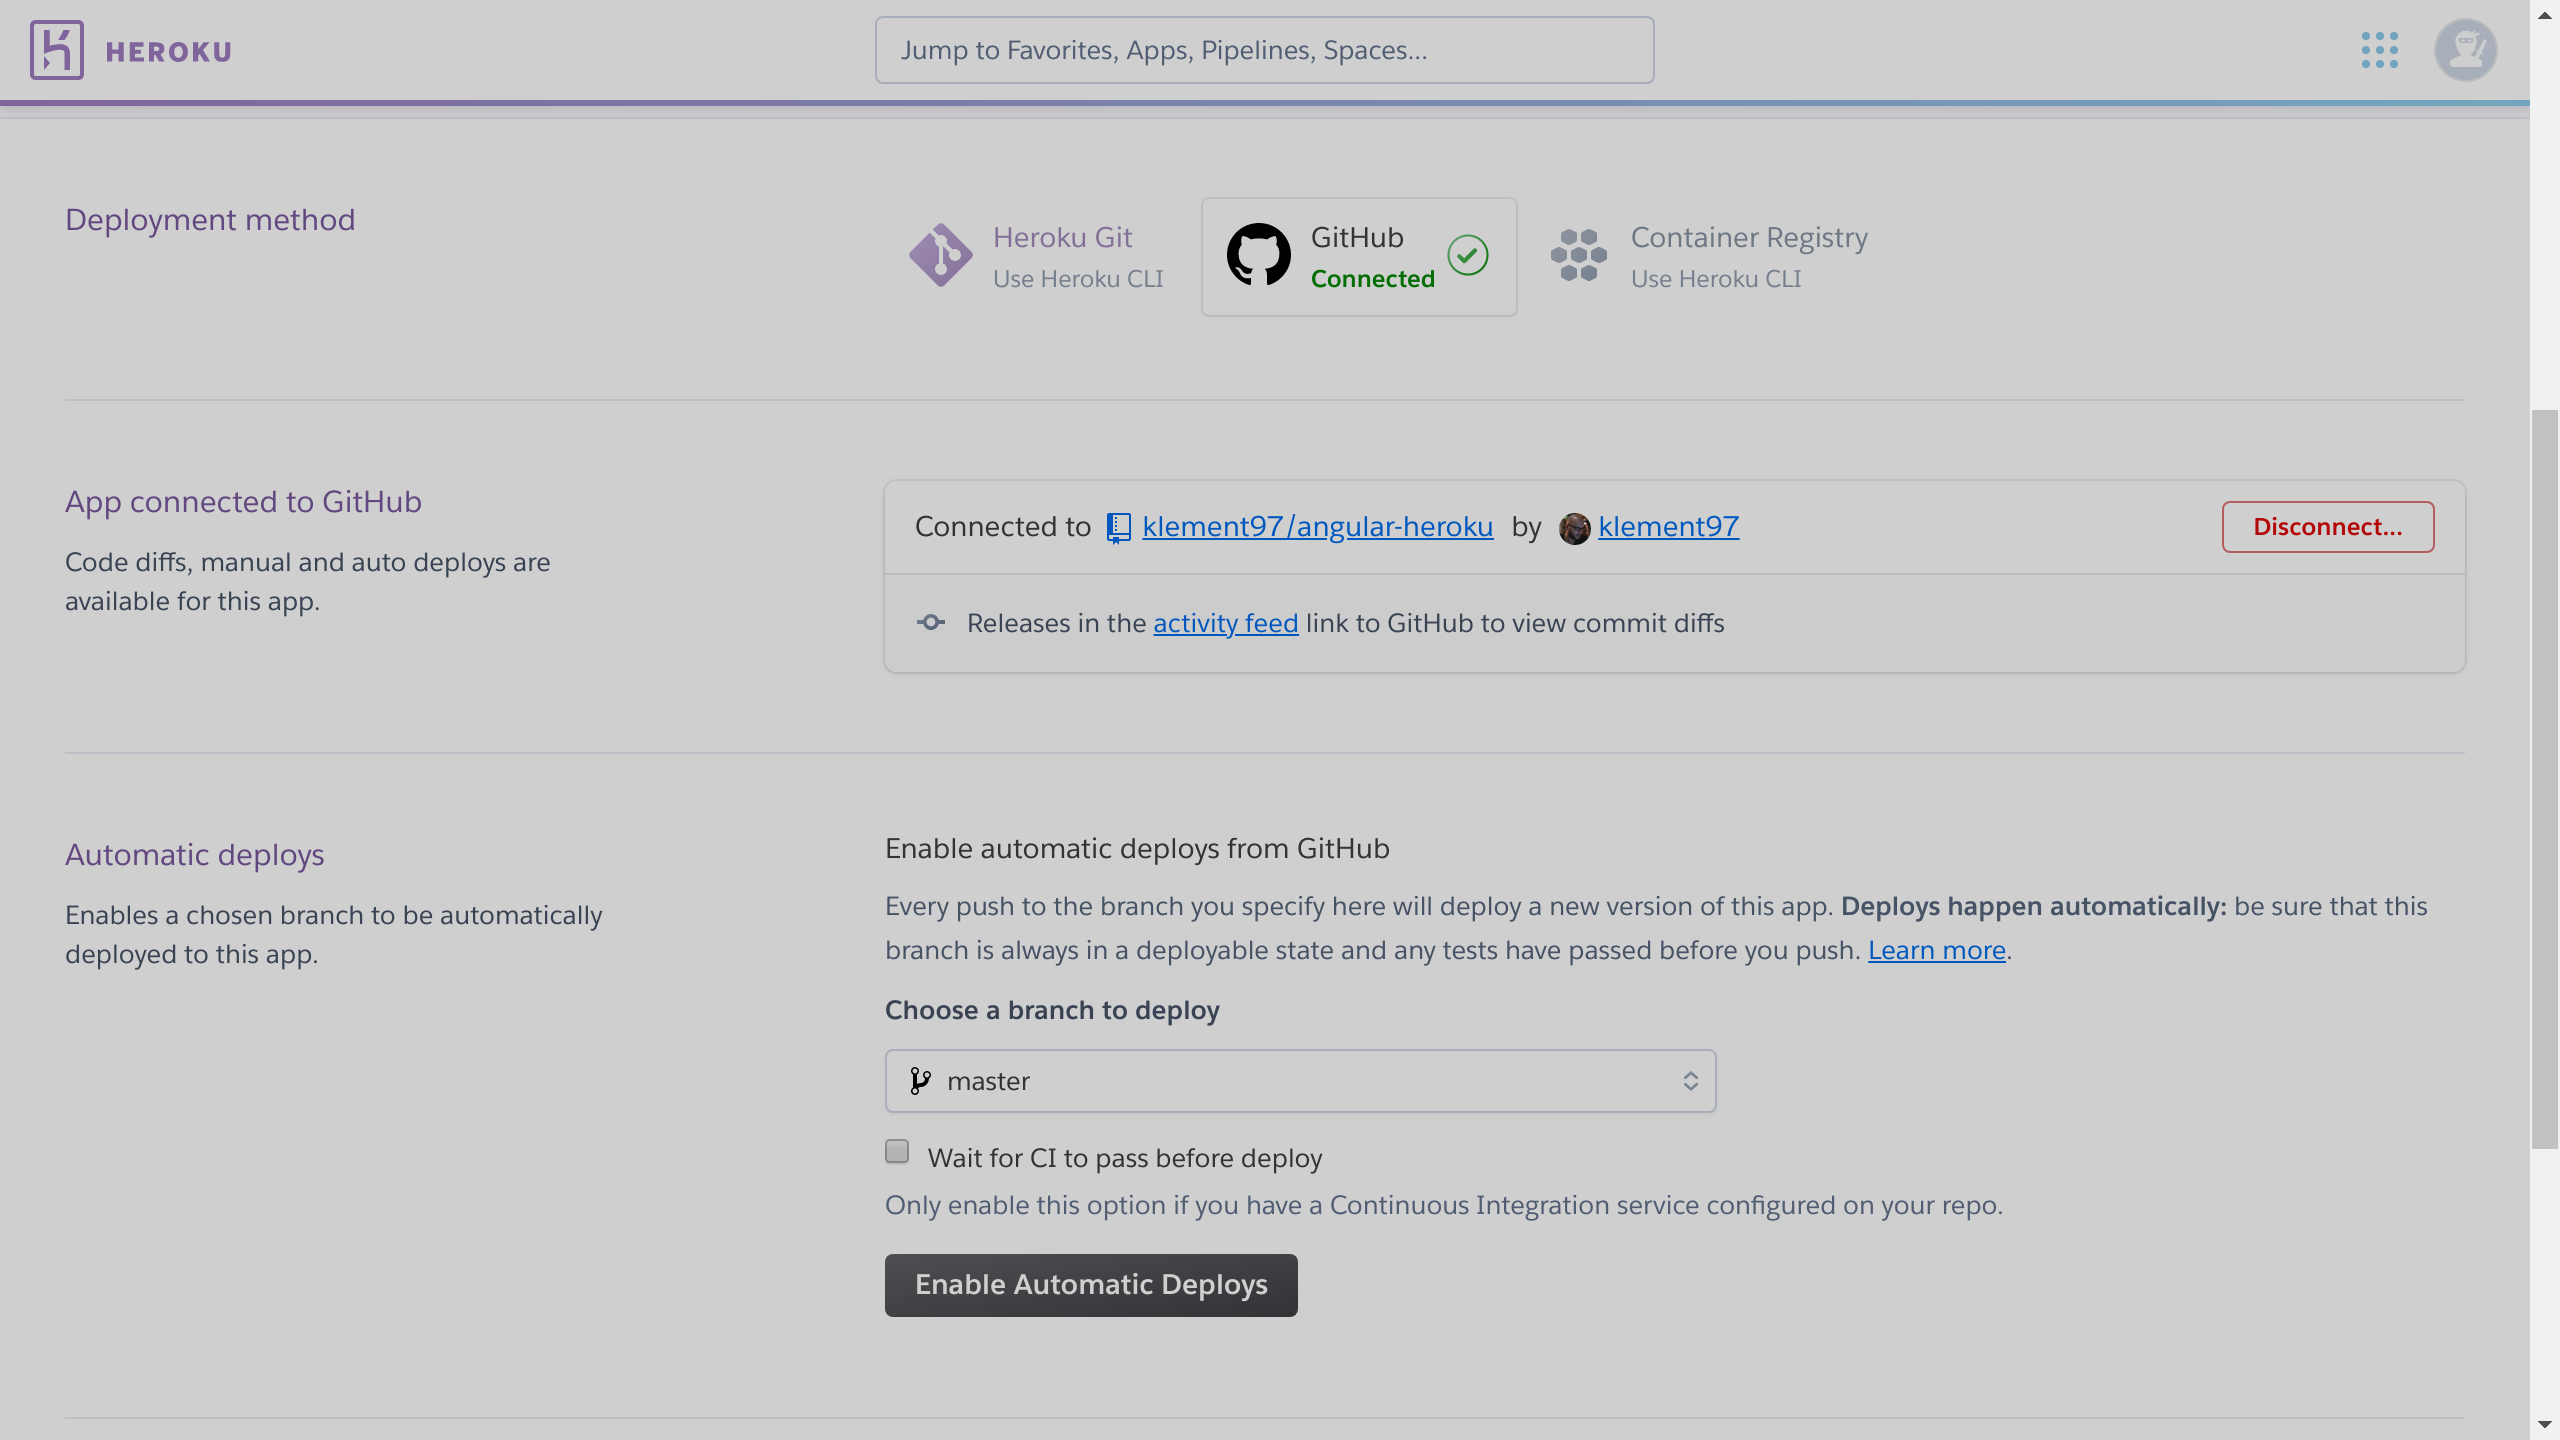
Task: Click the GitHub octocat icon
Action: pos(1258,255)
